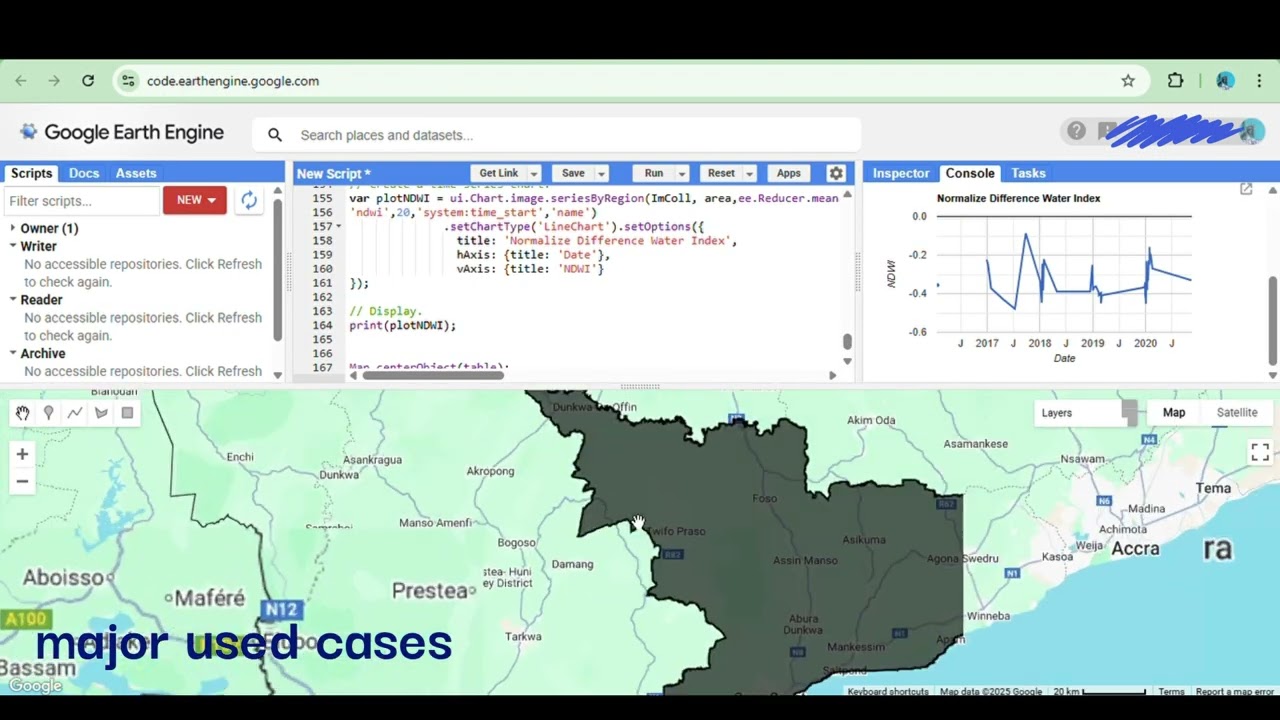The width and height of the screenshot is (1280, 720).
Task: Collapse the Writer tree node
Action: (13, 246)
